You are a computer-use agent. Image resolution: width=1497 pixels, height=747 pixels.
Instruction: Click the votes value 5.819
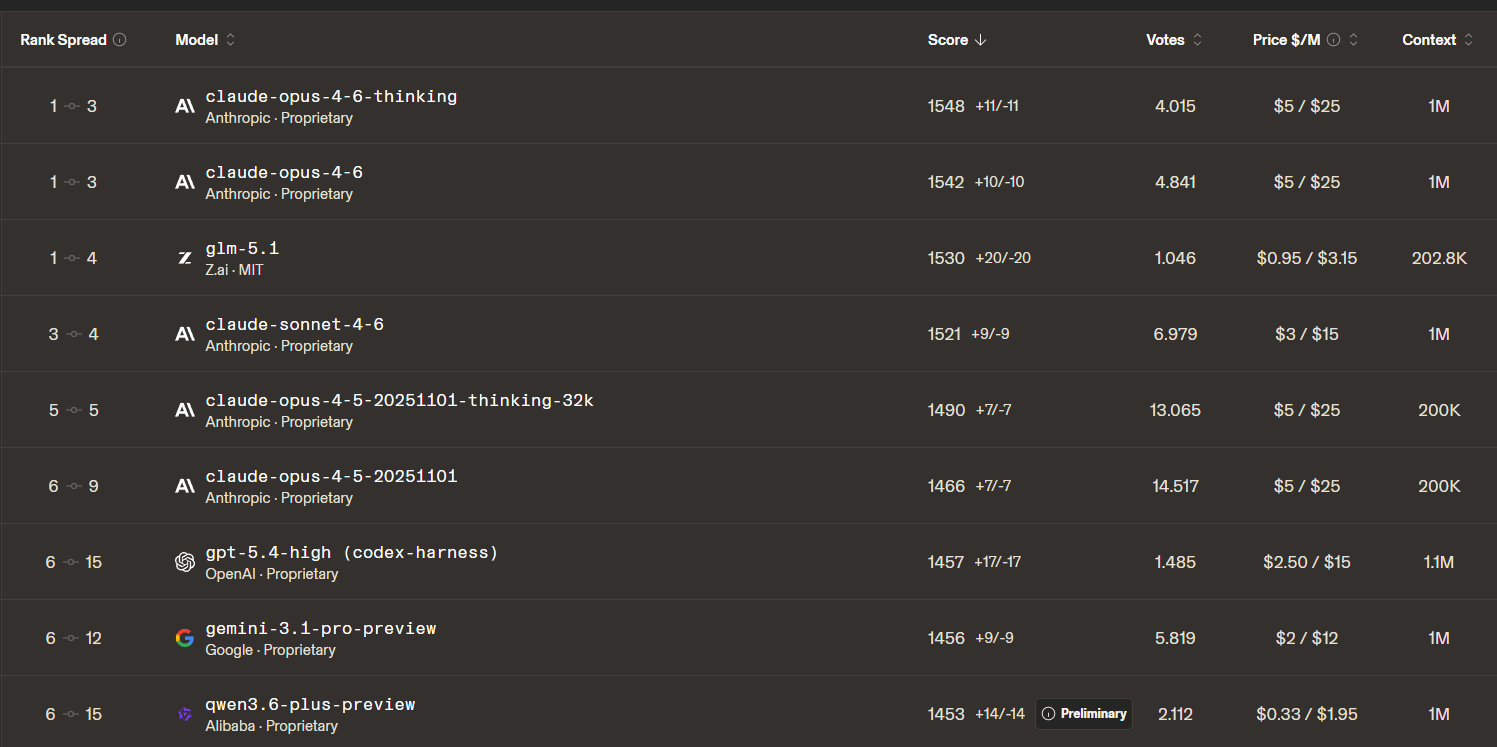(1175, 638)
